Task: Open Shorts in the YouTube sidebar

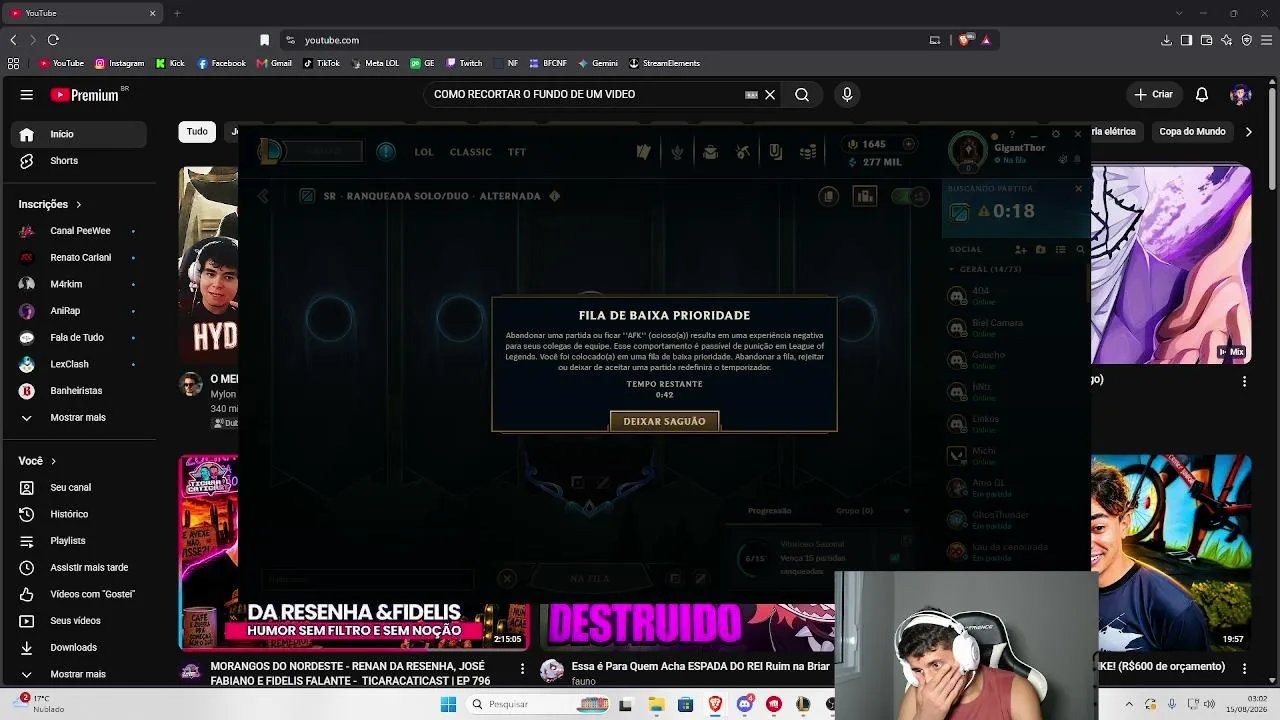Action: pos(79,161)
